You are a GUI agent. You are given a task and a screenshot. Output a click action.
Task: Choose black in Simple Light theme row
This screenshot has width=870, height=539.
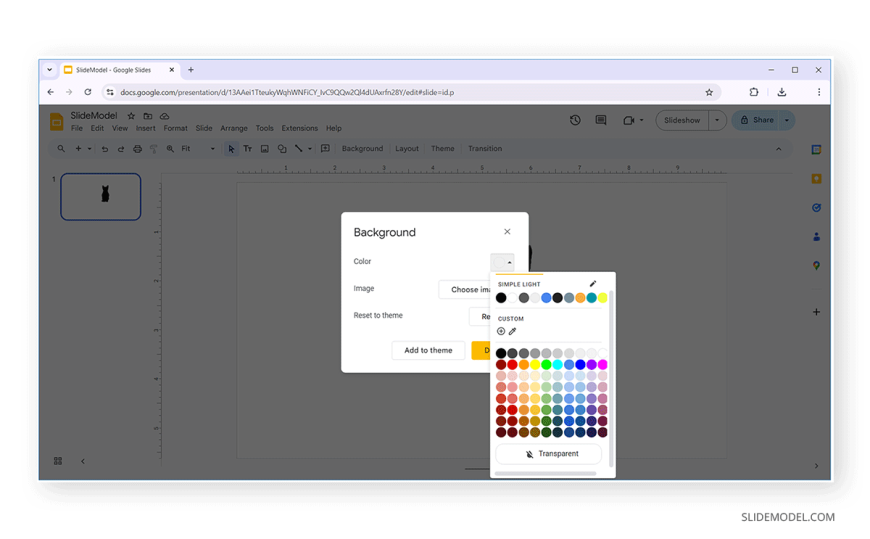coord(501,298)
